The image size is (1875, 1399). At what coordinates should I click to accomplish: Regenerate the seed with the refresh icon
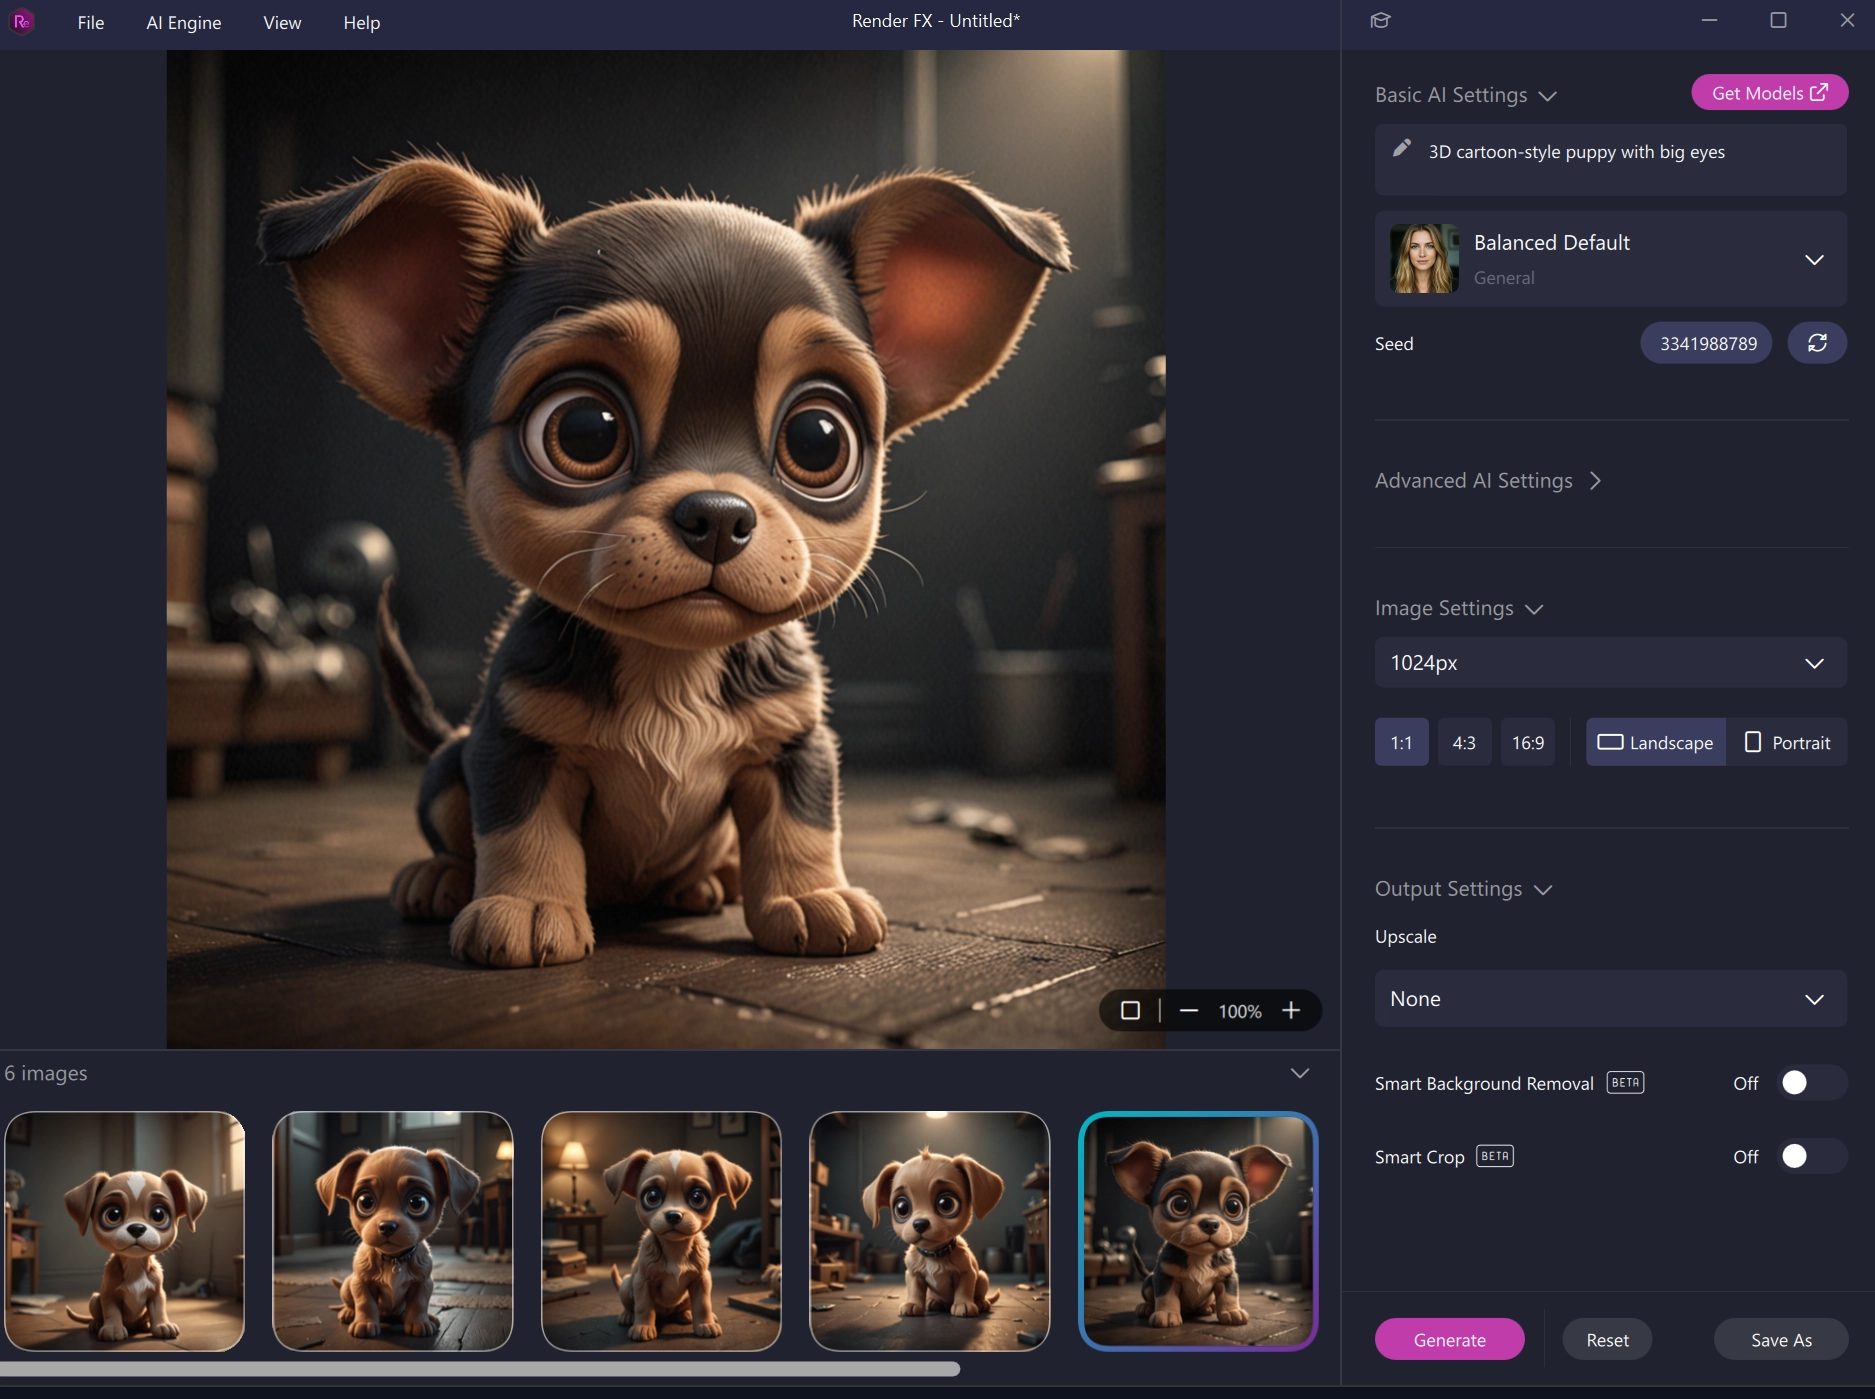1818,342
